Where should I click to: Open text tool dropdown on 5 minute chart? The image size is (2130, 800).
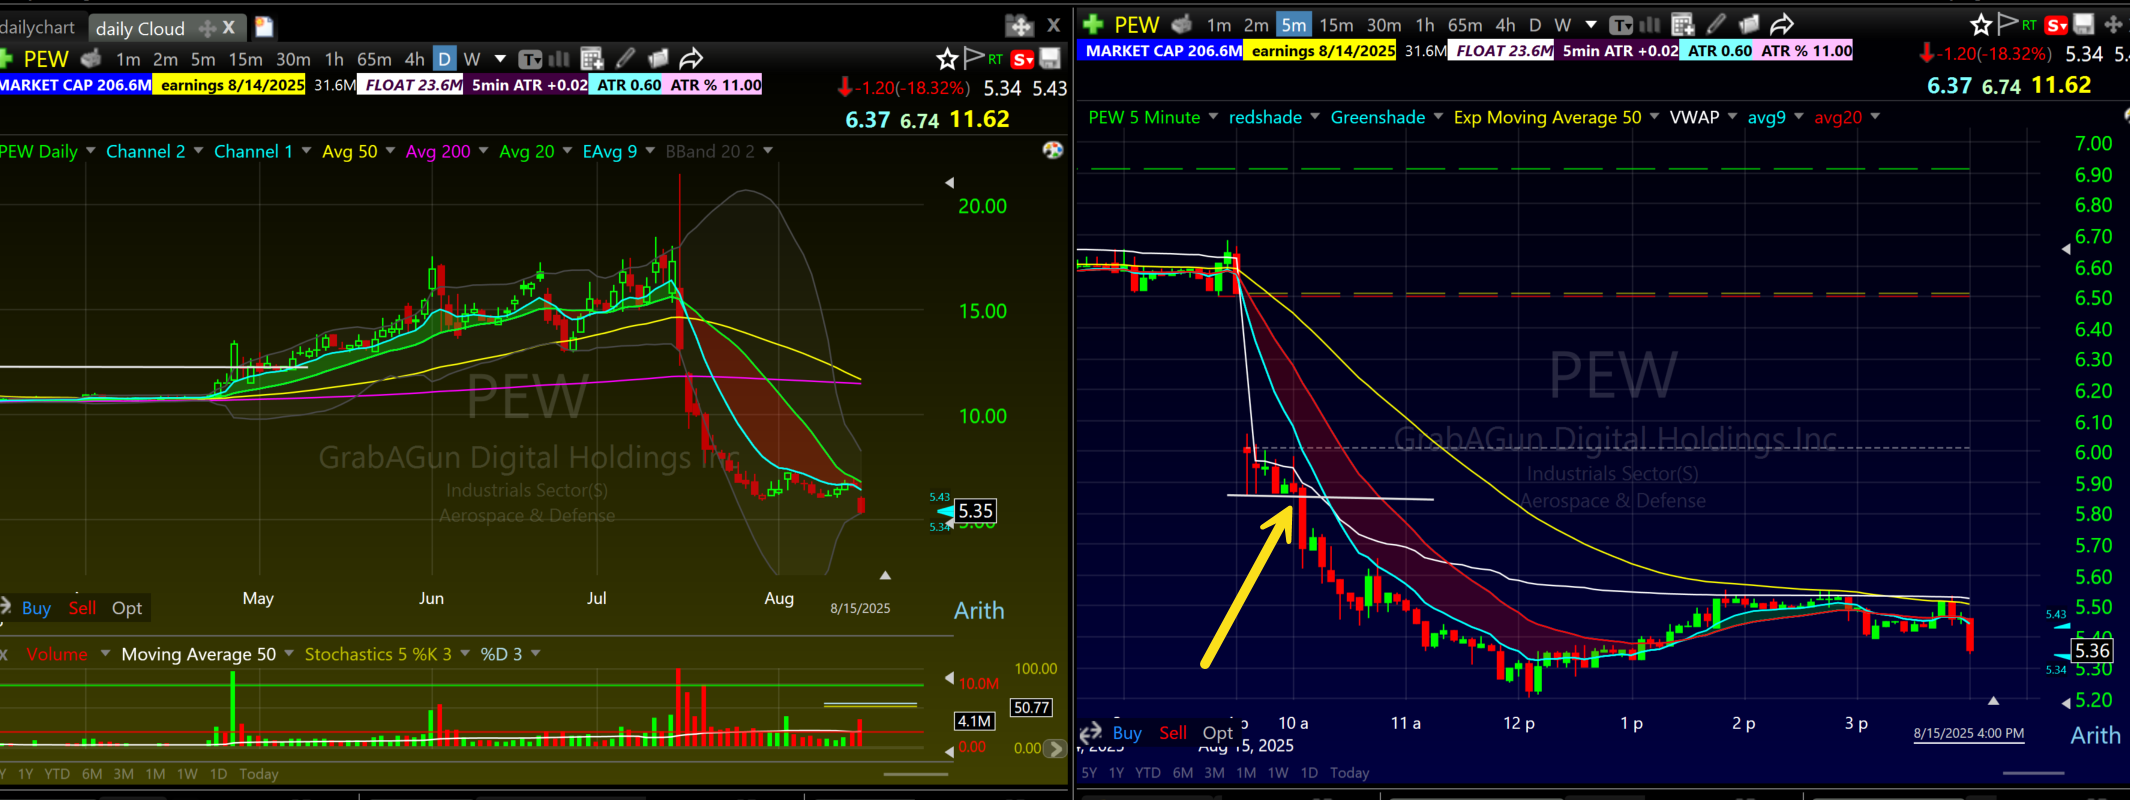[1622, 25]
